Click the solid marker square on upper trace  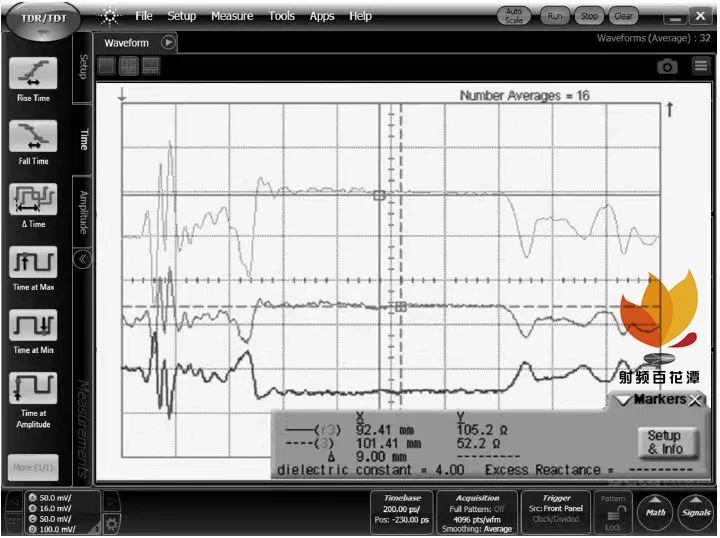[x=379, y=196]
